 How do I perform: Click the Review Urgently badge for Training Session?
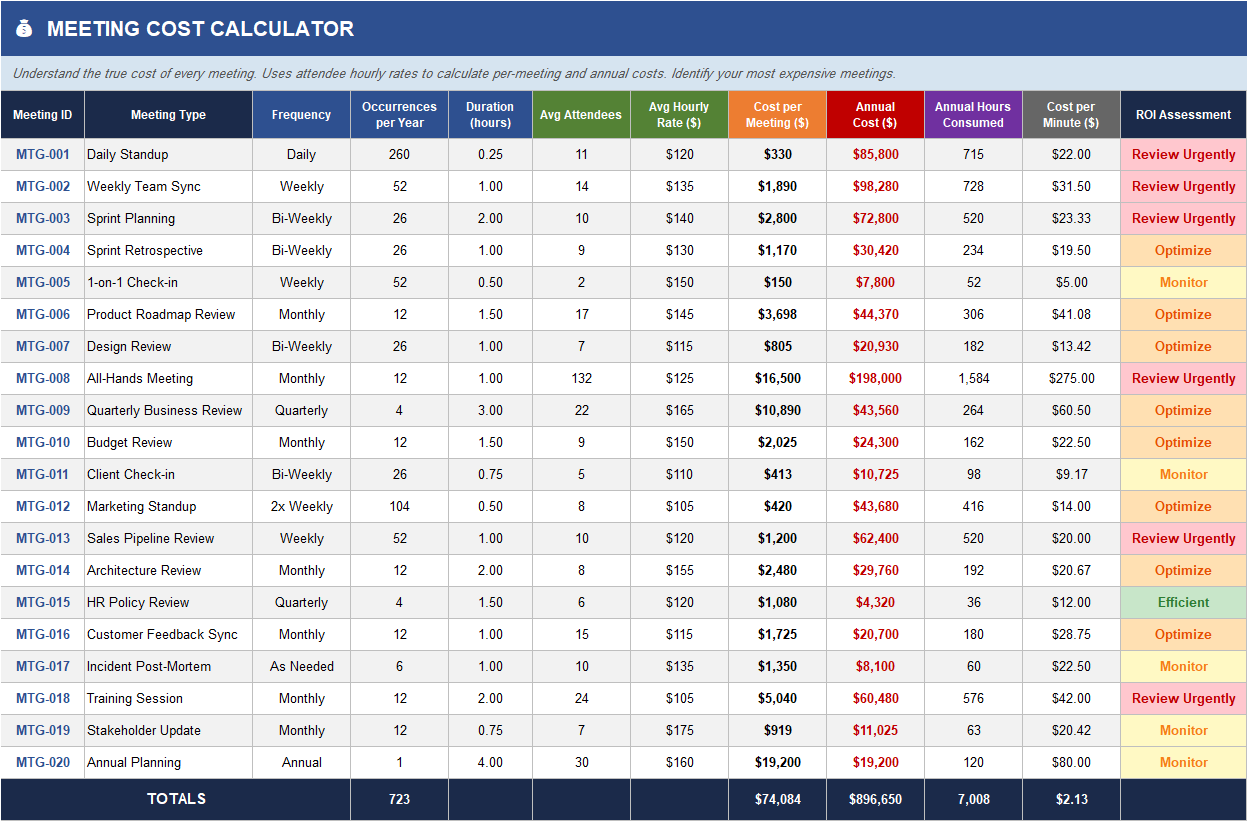(1183, 698)
